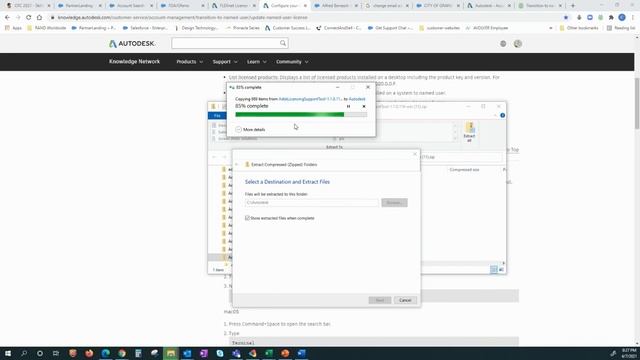Screen dimensions: 640x360
Task: Open Chrome extensions puzzle icon
Action: pyautogui.click(x=611, y=18)
